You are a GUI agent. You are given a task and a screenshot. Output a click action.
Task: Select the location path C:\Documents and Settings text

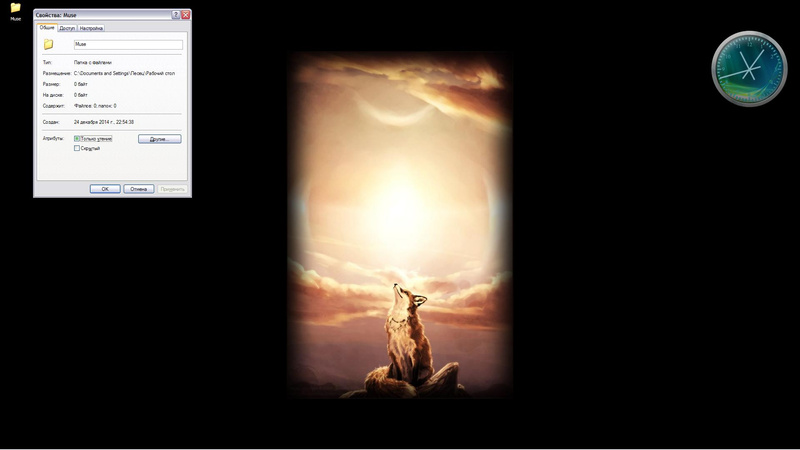(124, 73)
